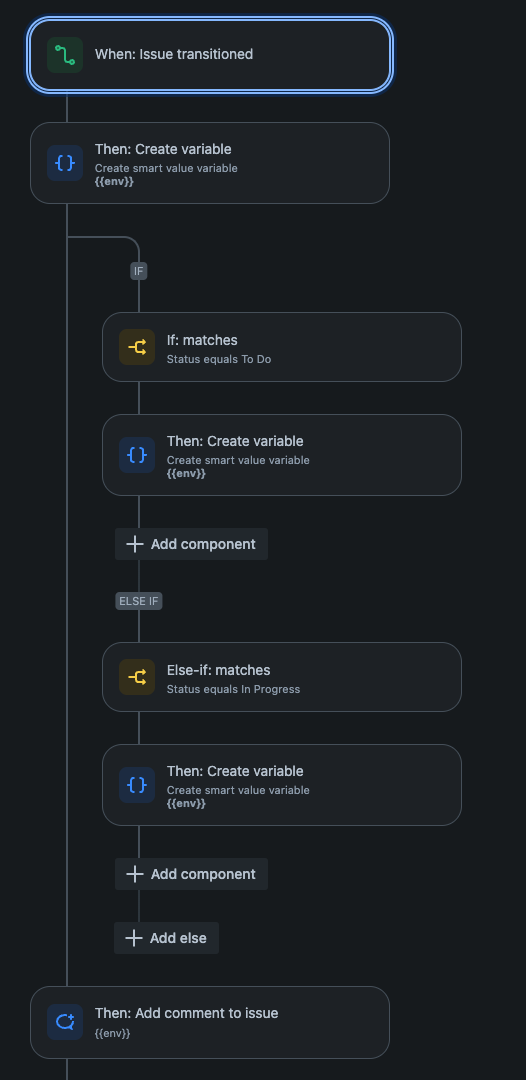
Task: Open Create variable title in the To Do branch
Action: click(235, 441)
